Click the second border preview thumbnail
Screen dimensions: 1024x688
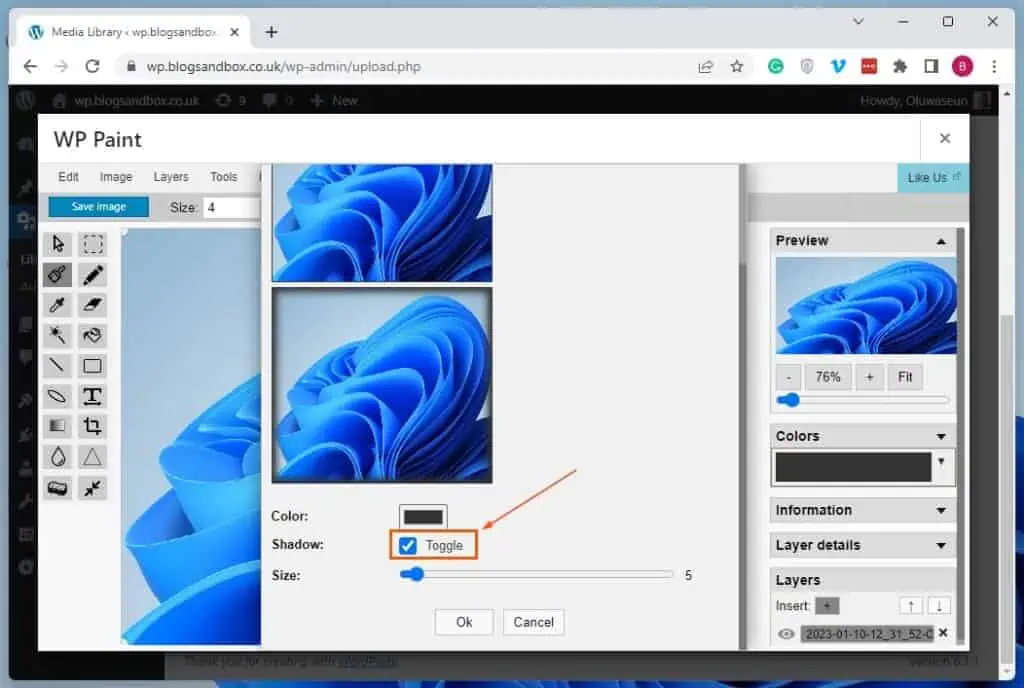[382, 385]
